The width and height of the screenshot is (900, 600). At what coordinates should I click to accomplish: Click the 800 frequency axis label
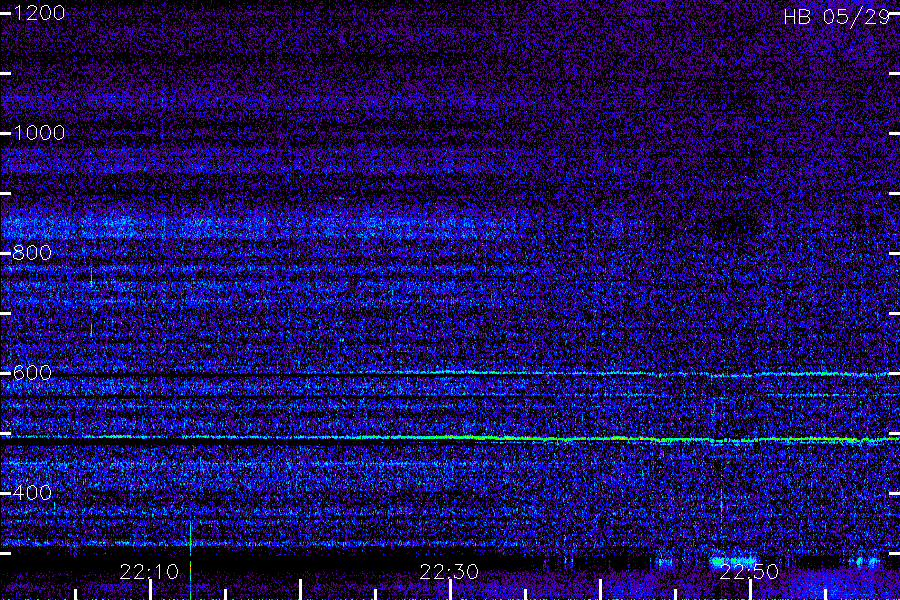(x=32, y=253)
